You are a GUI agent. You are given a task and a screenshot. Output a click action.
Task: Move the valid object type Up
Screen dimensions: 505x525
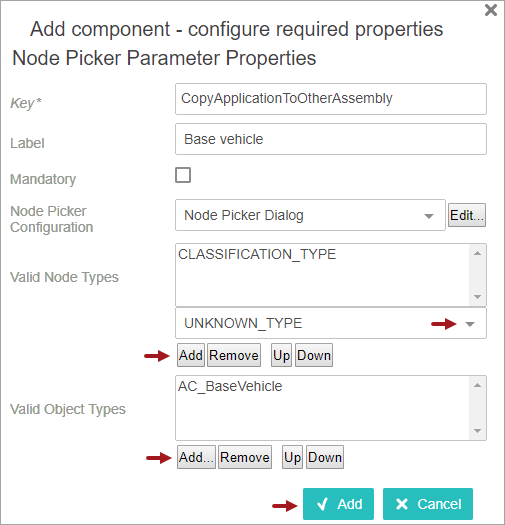(x=292, y=457)
